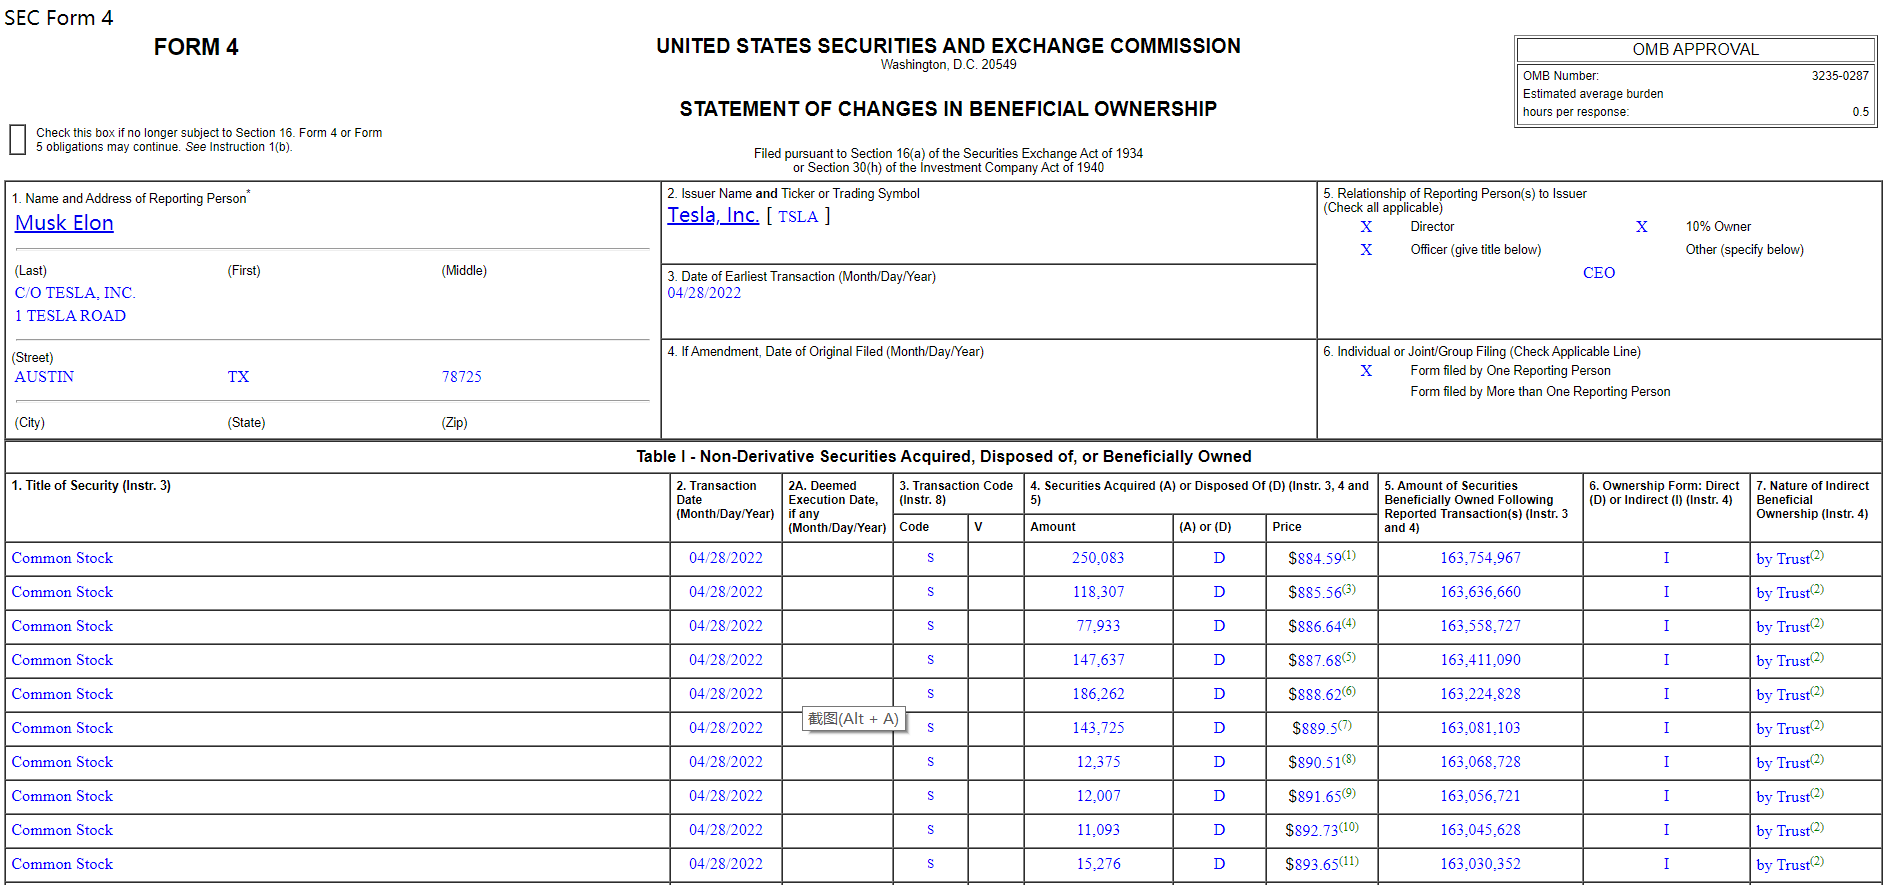Select the 250,083 amount cell
The width and height of the screenshot is (1885, 885).
pyautogui.click(x=1098, y=558)
